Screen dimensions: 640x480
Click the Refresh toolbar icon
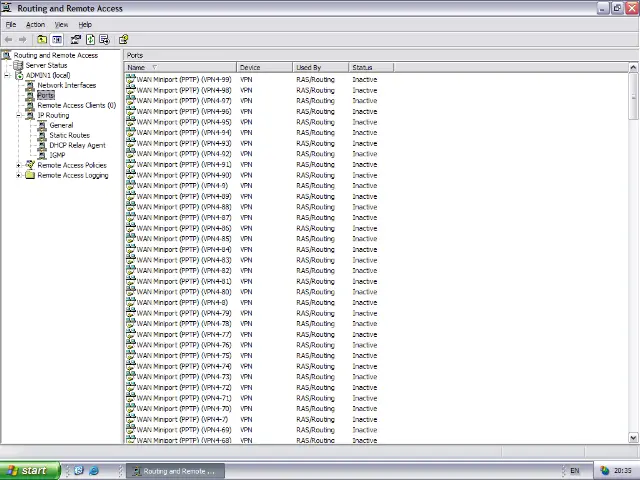click(x=90, y=40)
